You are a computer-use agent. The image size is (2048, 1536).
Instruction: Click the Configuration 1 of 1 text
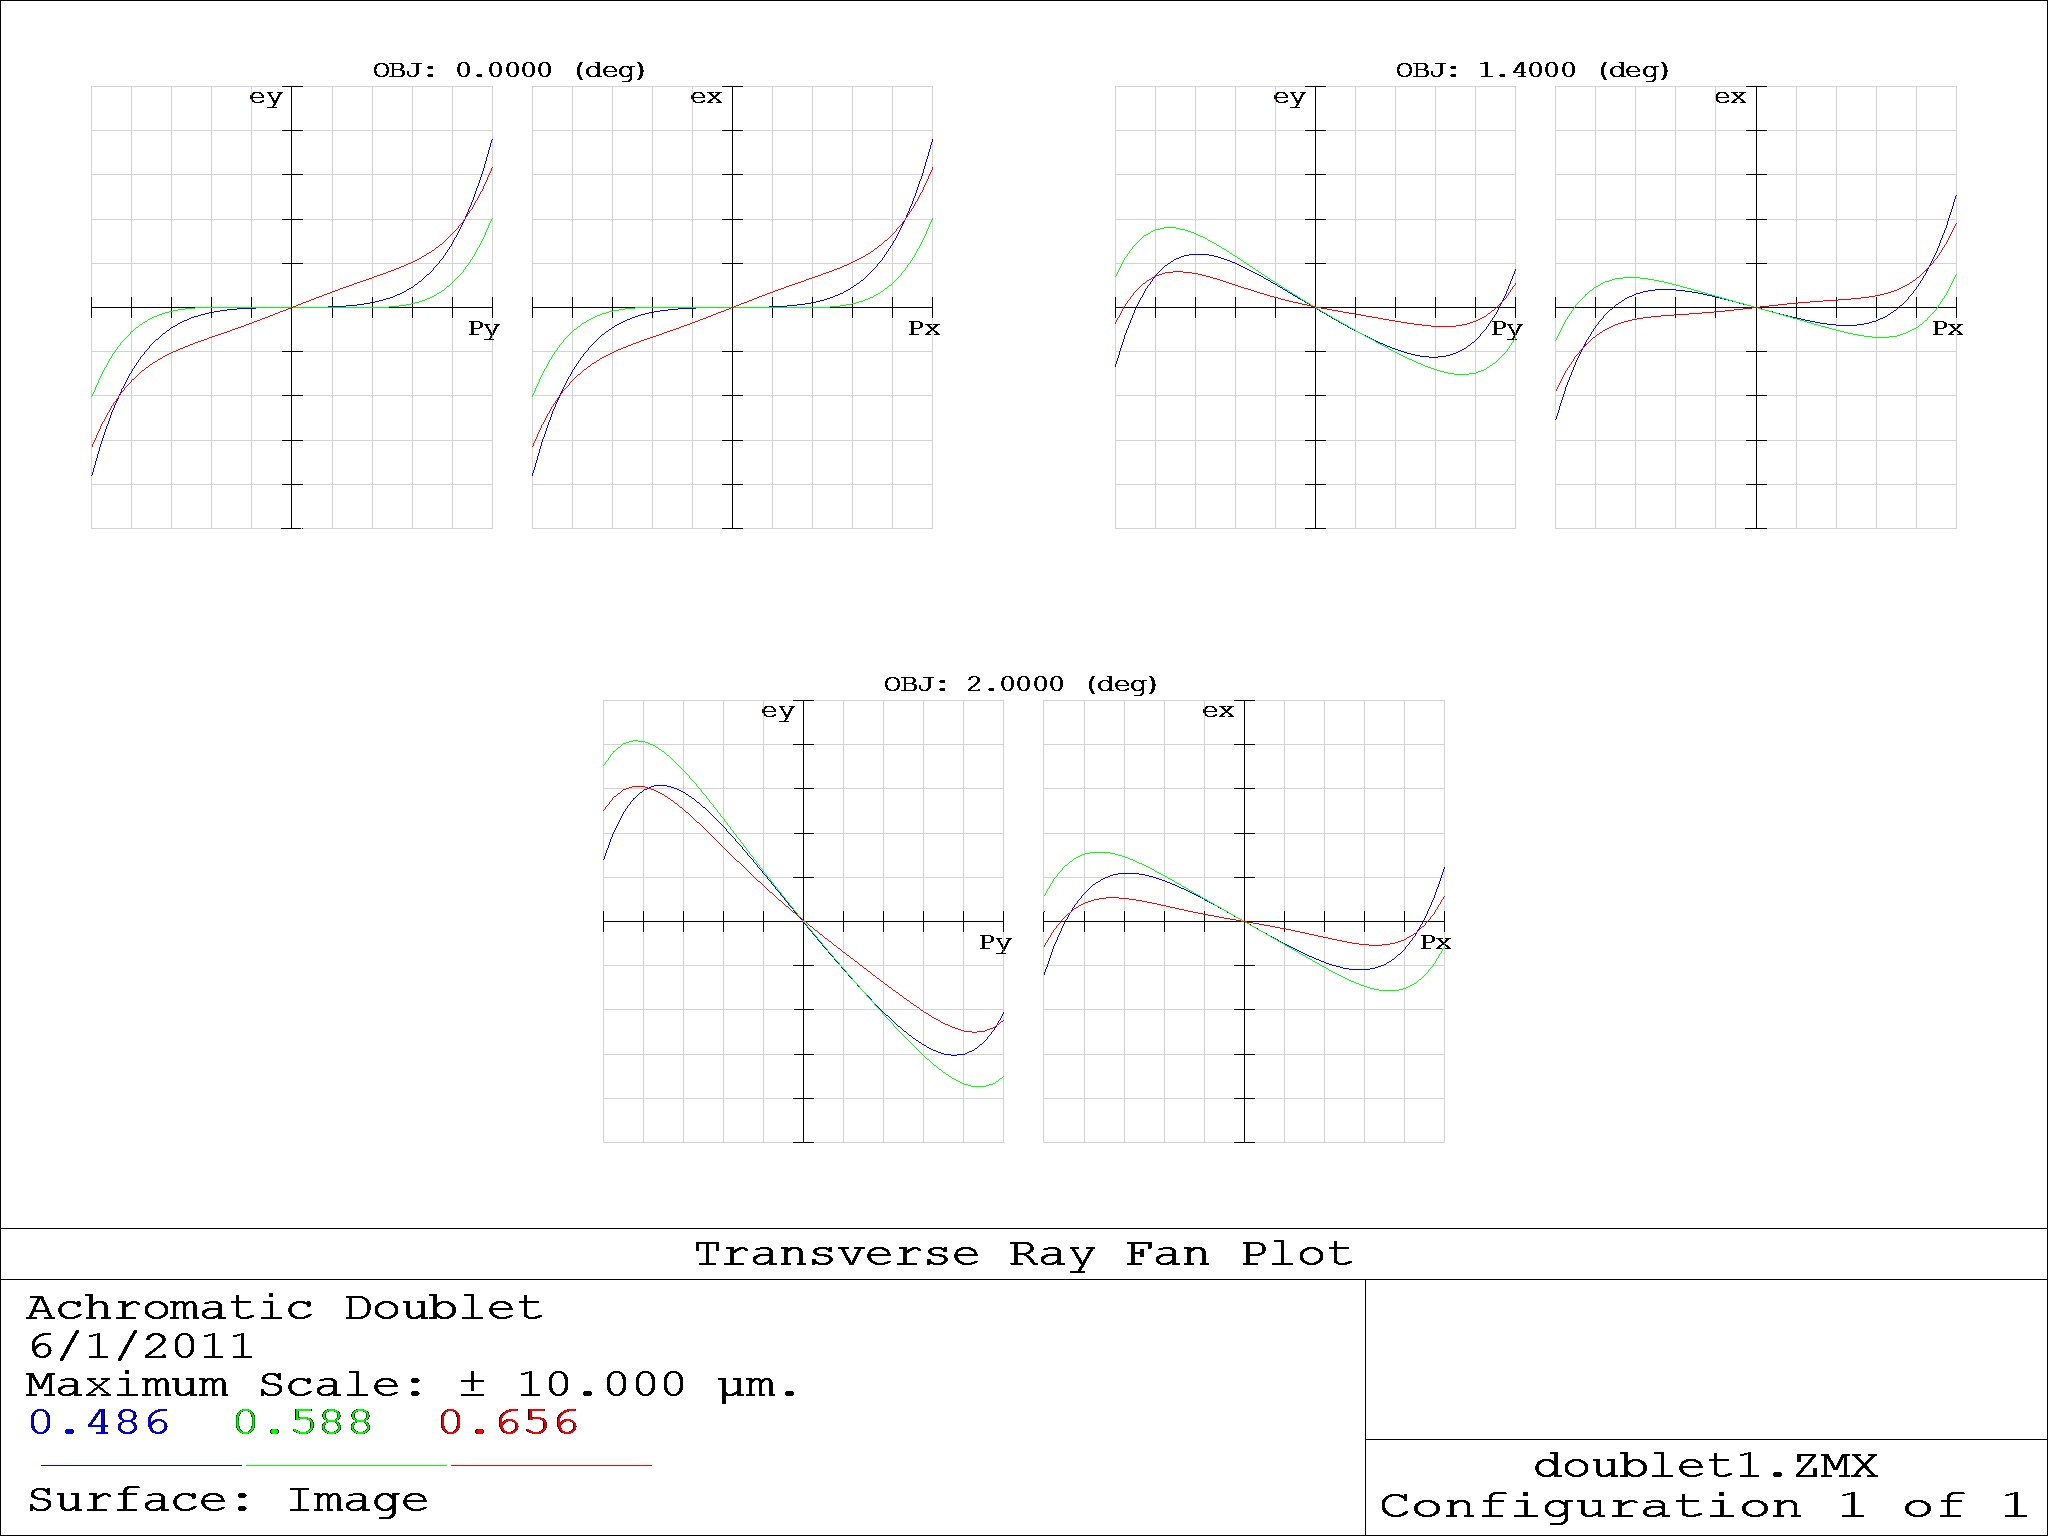pos(1705,1505)
